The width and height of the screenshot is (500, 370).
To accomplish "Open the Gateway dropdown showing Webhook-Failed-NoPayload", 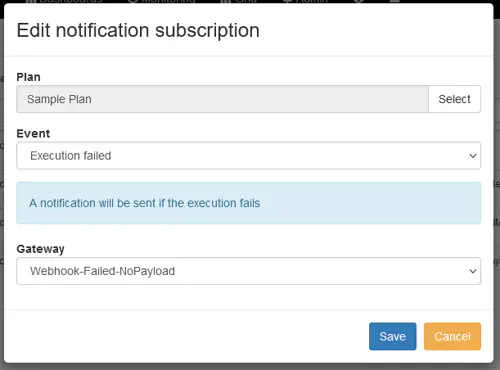I will click(x=248, y=271).
